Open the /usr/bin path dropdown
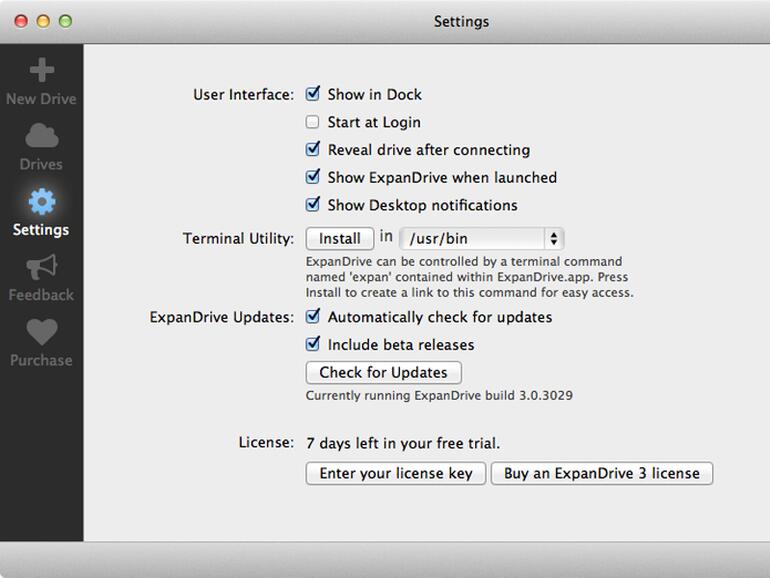 pos(481,239)
